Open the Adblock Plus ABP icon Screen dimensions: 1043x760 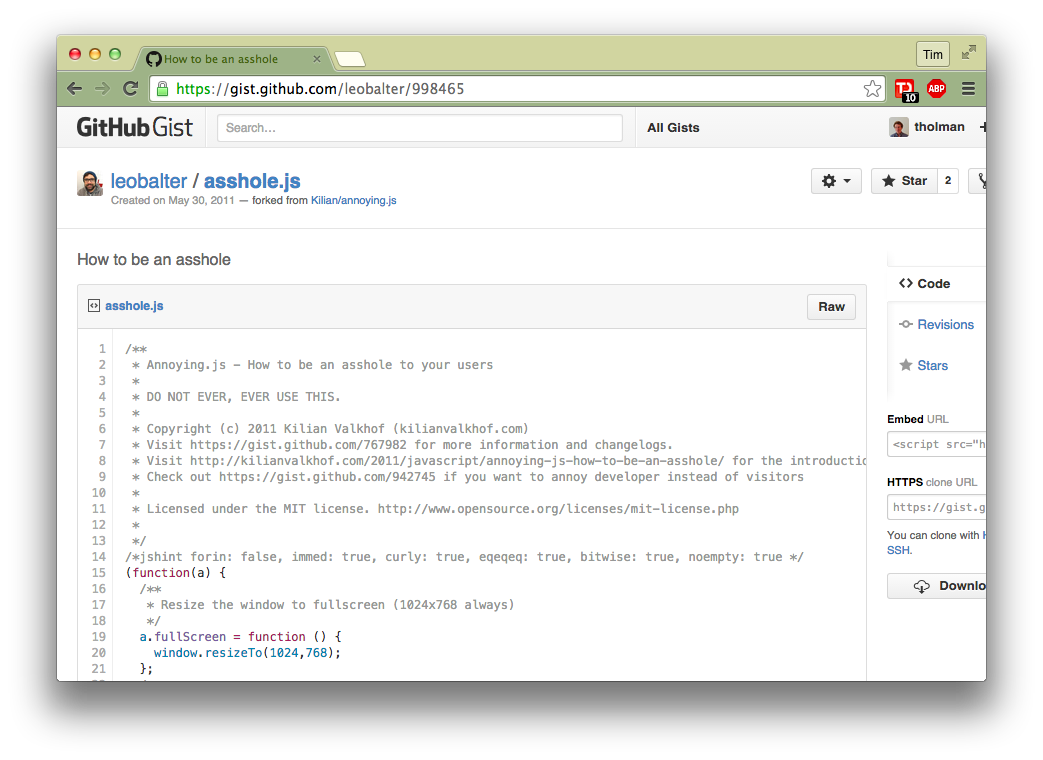pos(937,88)
